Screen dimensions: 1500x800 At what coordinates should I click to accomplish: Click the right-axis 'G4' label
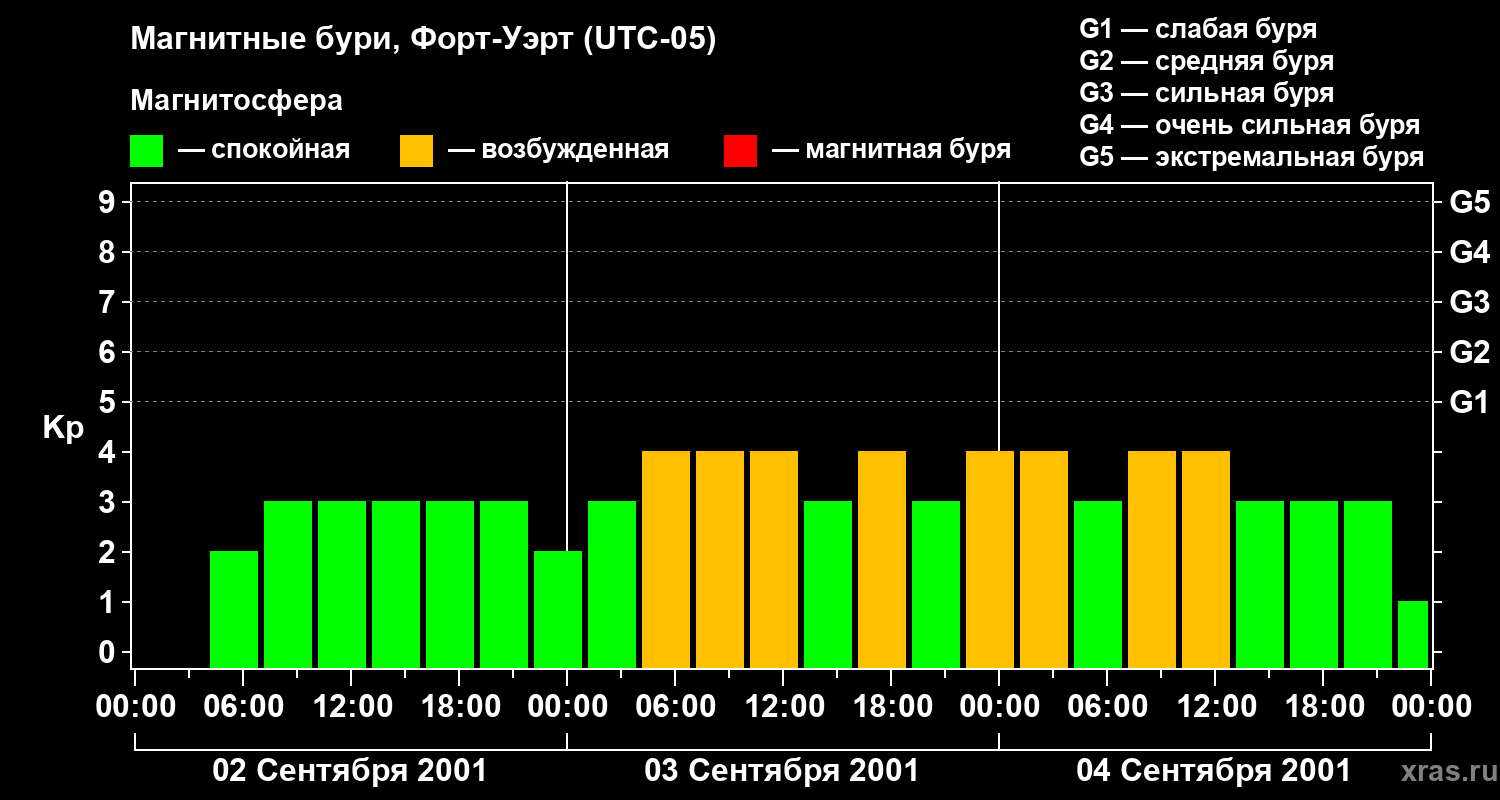[1470, 252]
